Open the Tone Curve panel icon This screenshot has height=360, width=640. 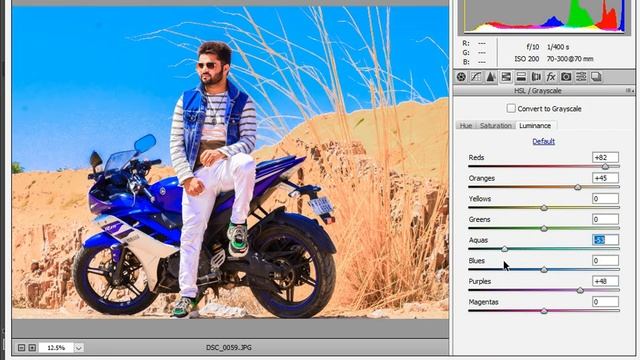click(x=476, y=77)
